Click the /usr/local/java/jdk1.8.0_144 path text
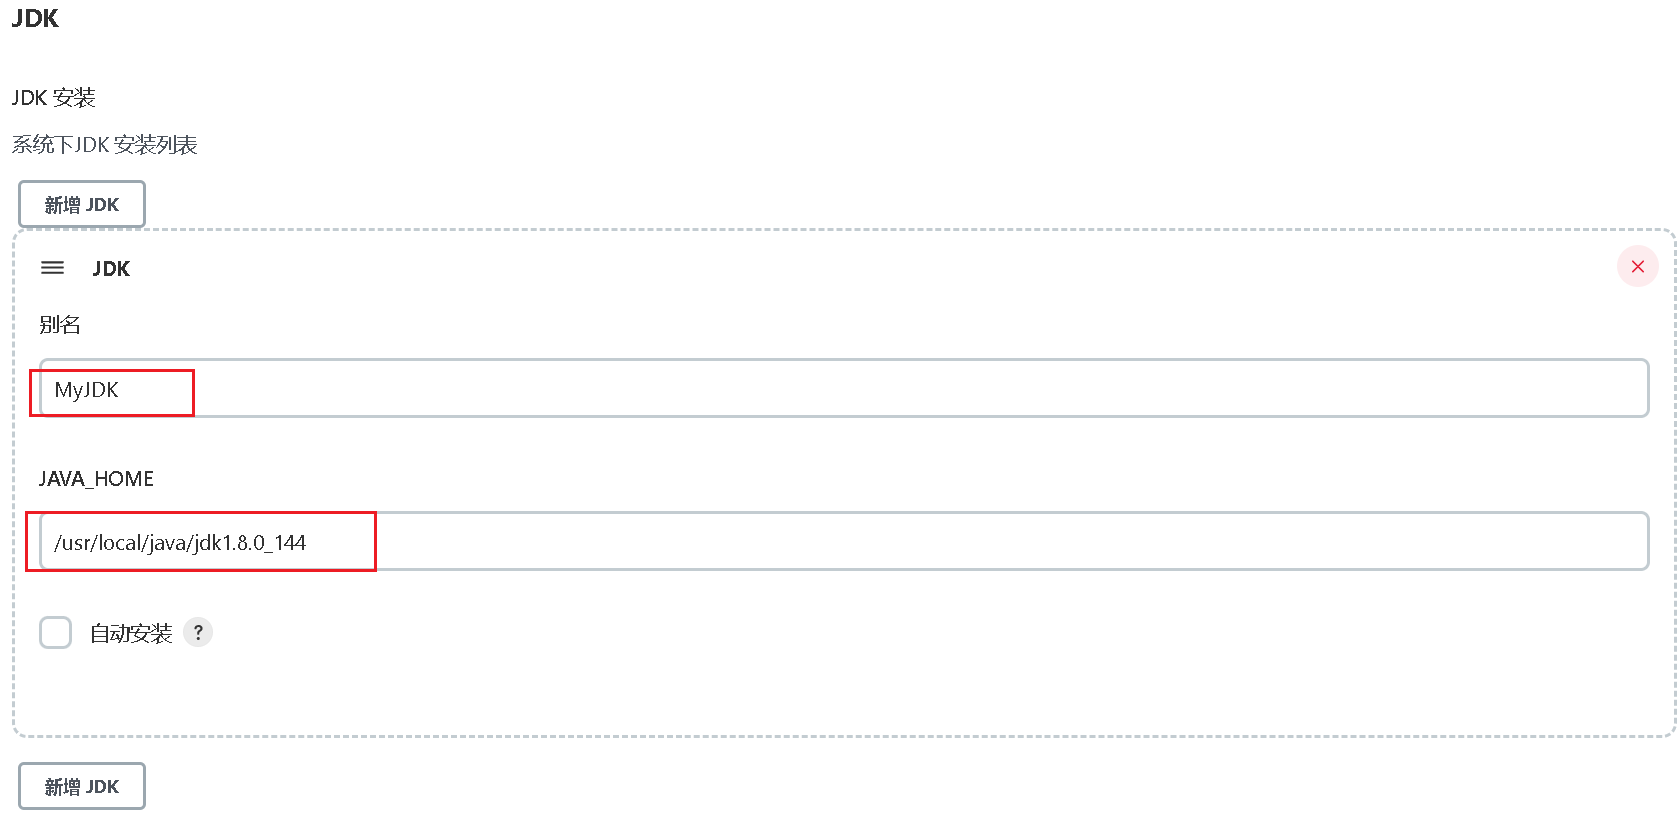This screenshot has width=1680, height=830. (180, 543)
